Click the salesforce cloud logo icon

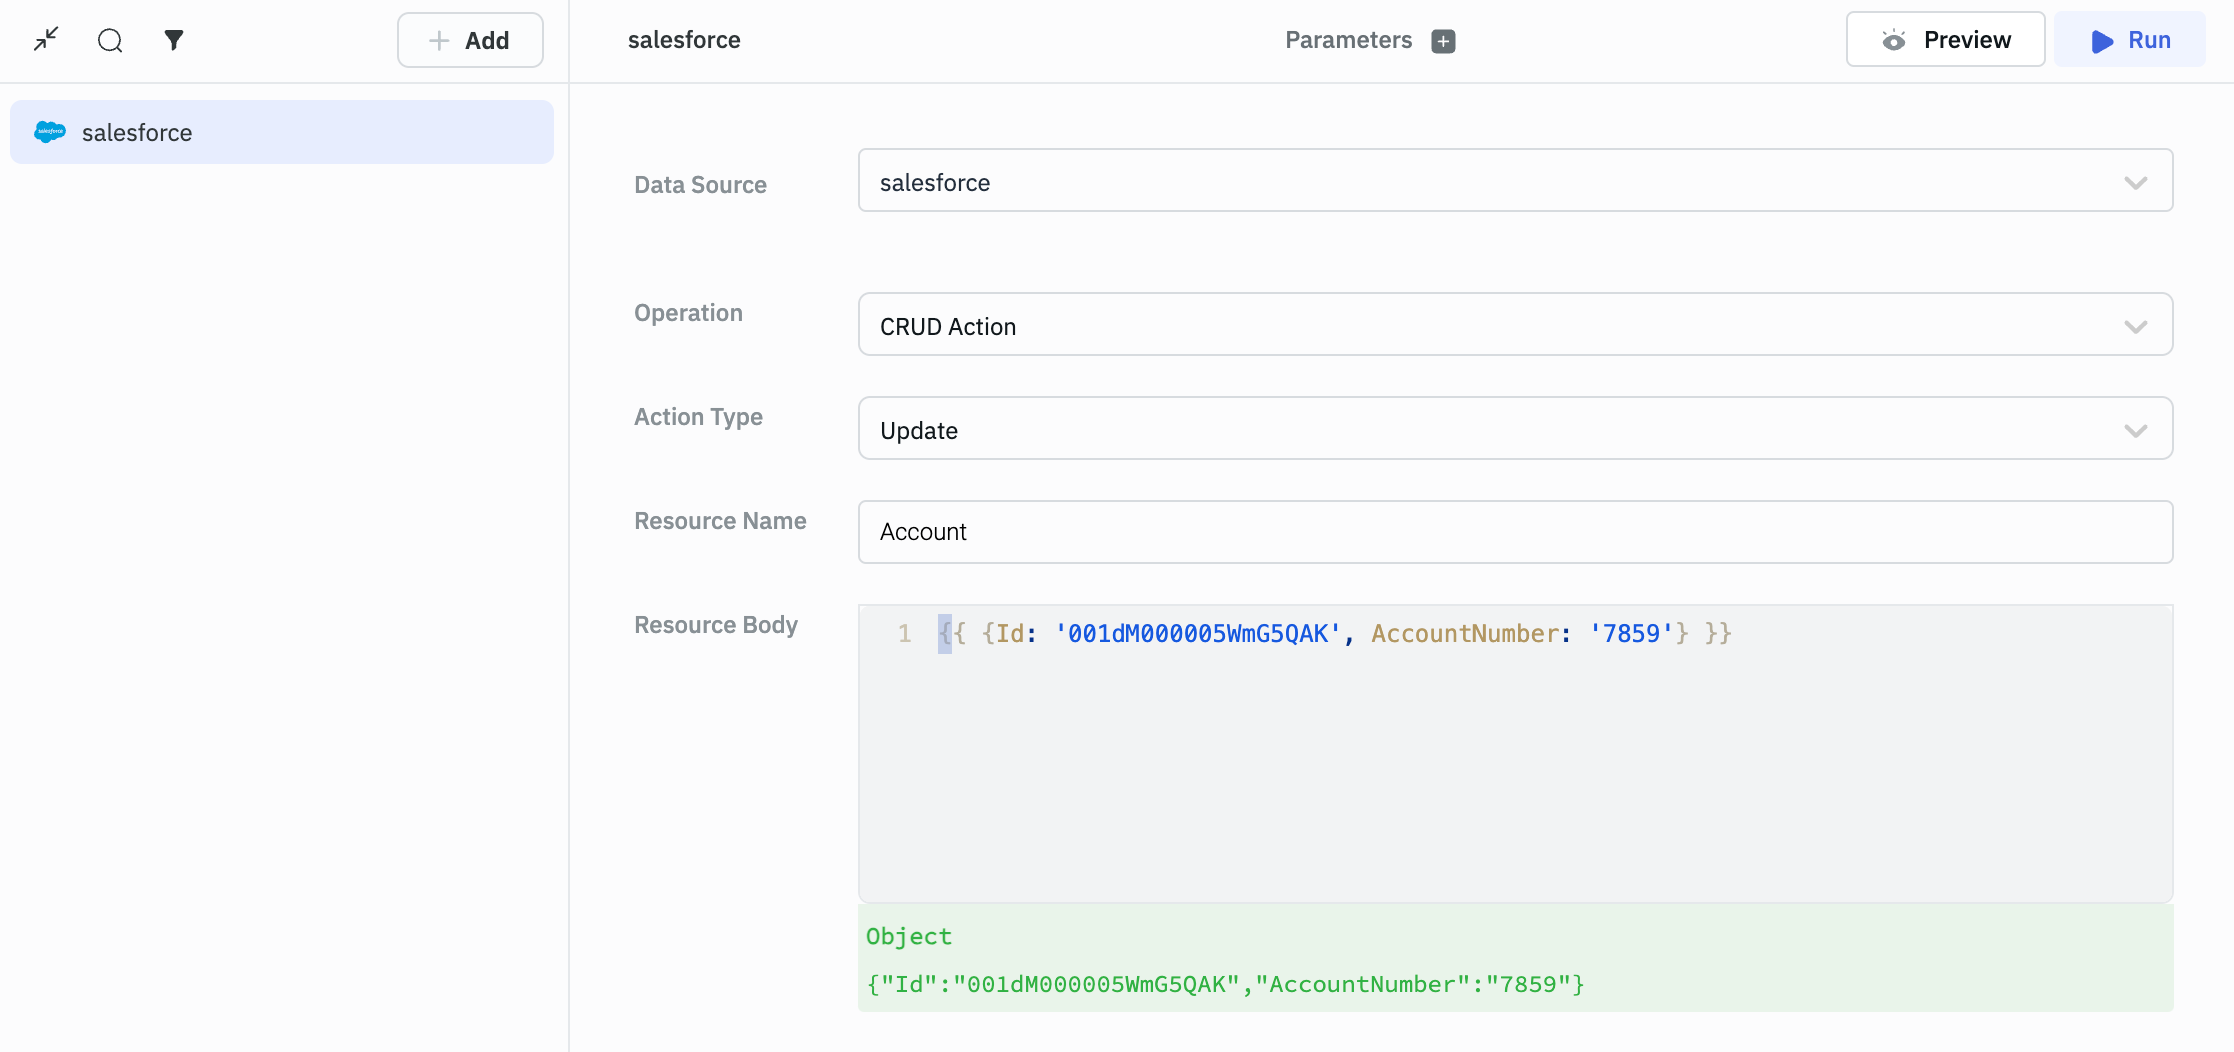tap(50, 132)
